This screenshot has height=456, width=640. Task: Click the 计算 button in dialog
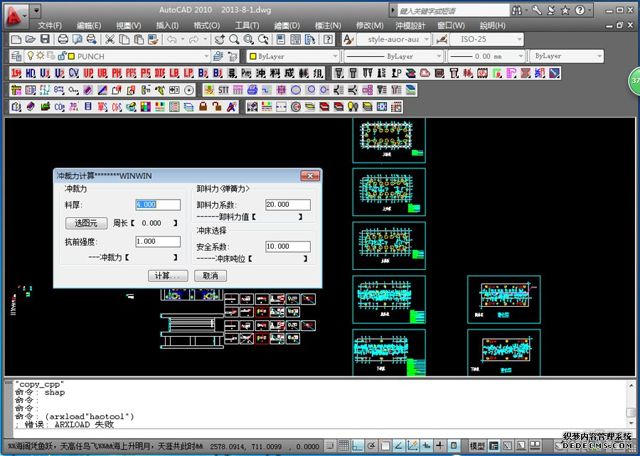click(x=168, y=276)
